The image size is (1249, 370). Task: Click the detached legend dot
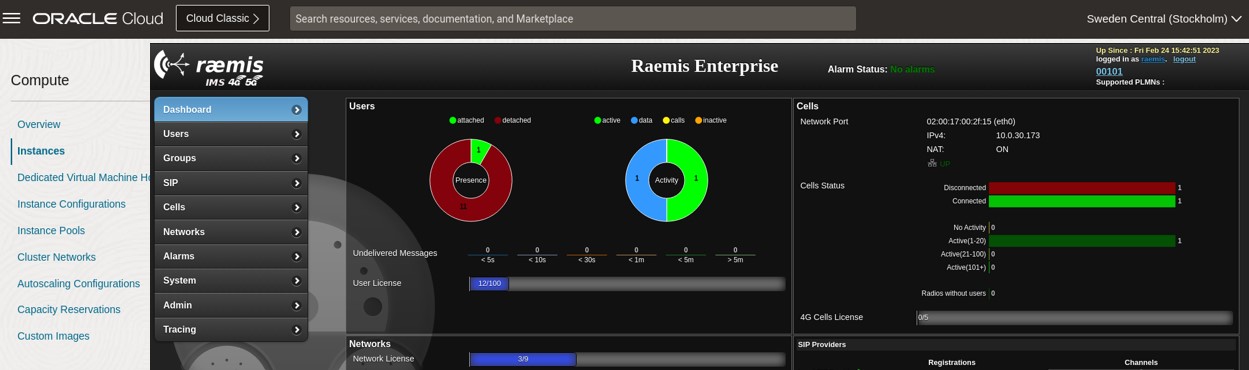(498, 120)
